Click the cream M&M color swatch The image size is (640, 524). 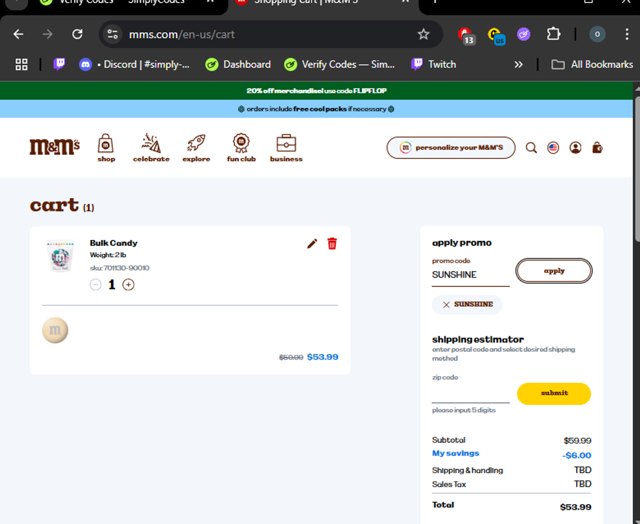(55, 330)
